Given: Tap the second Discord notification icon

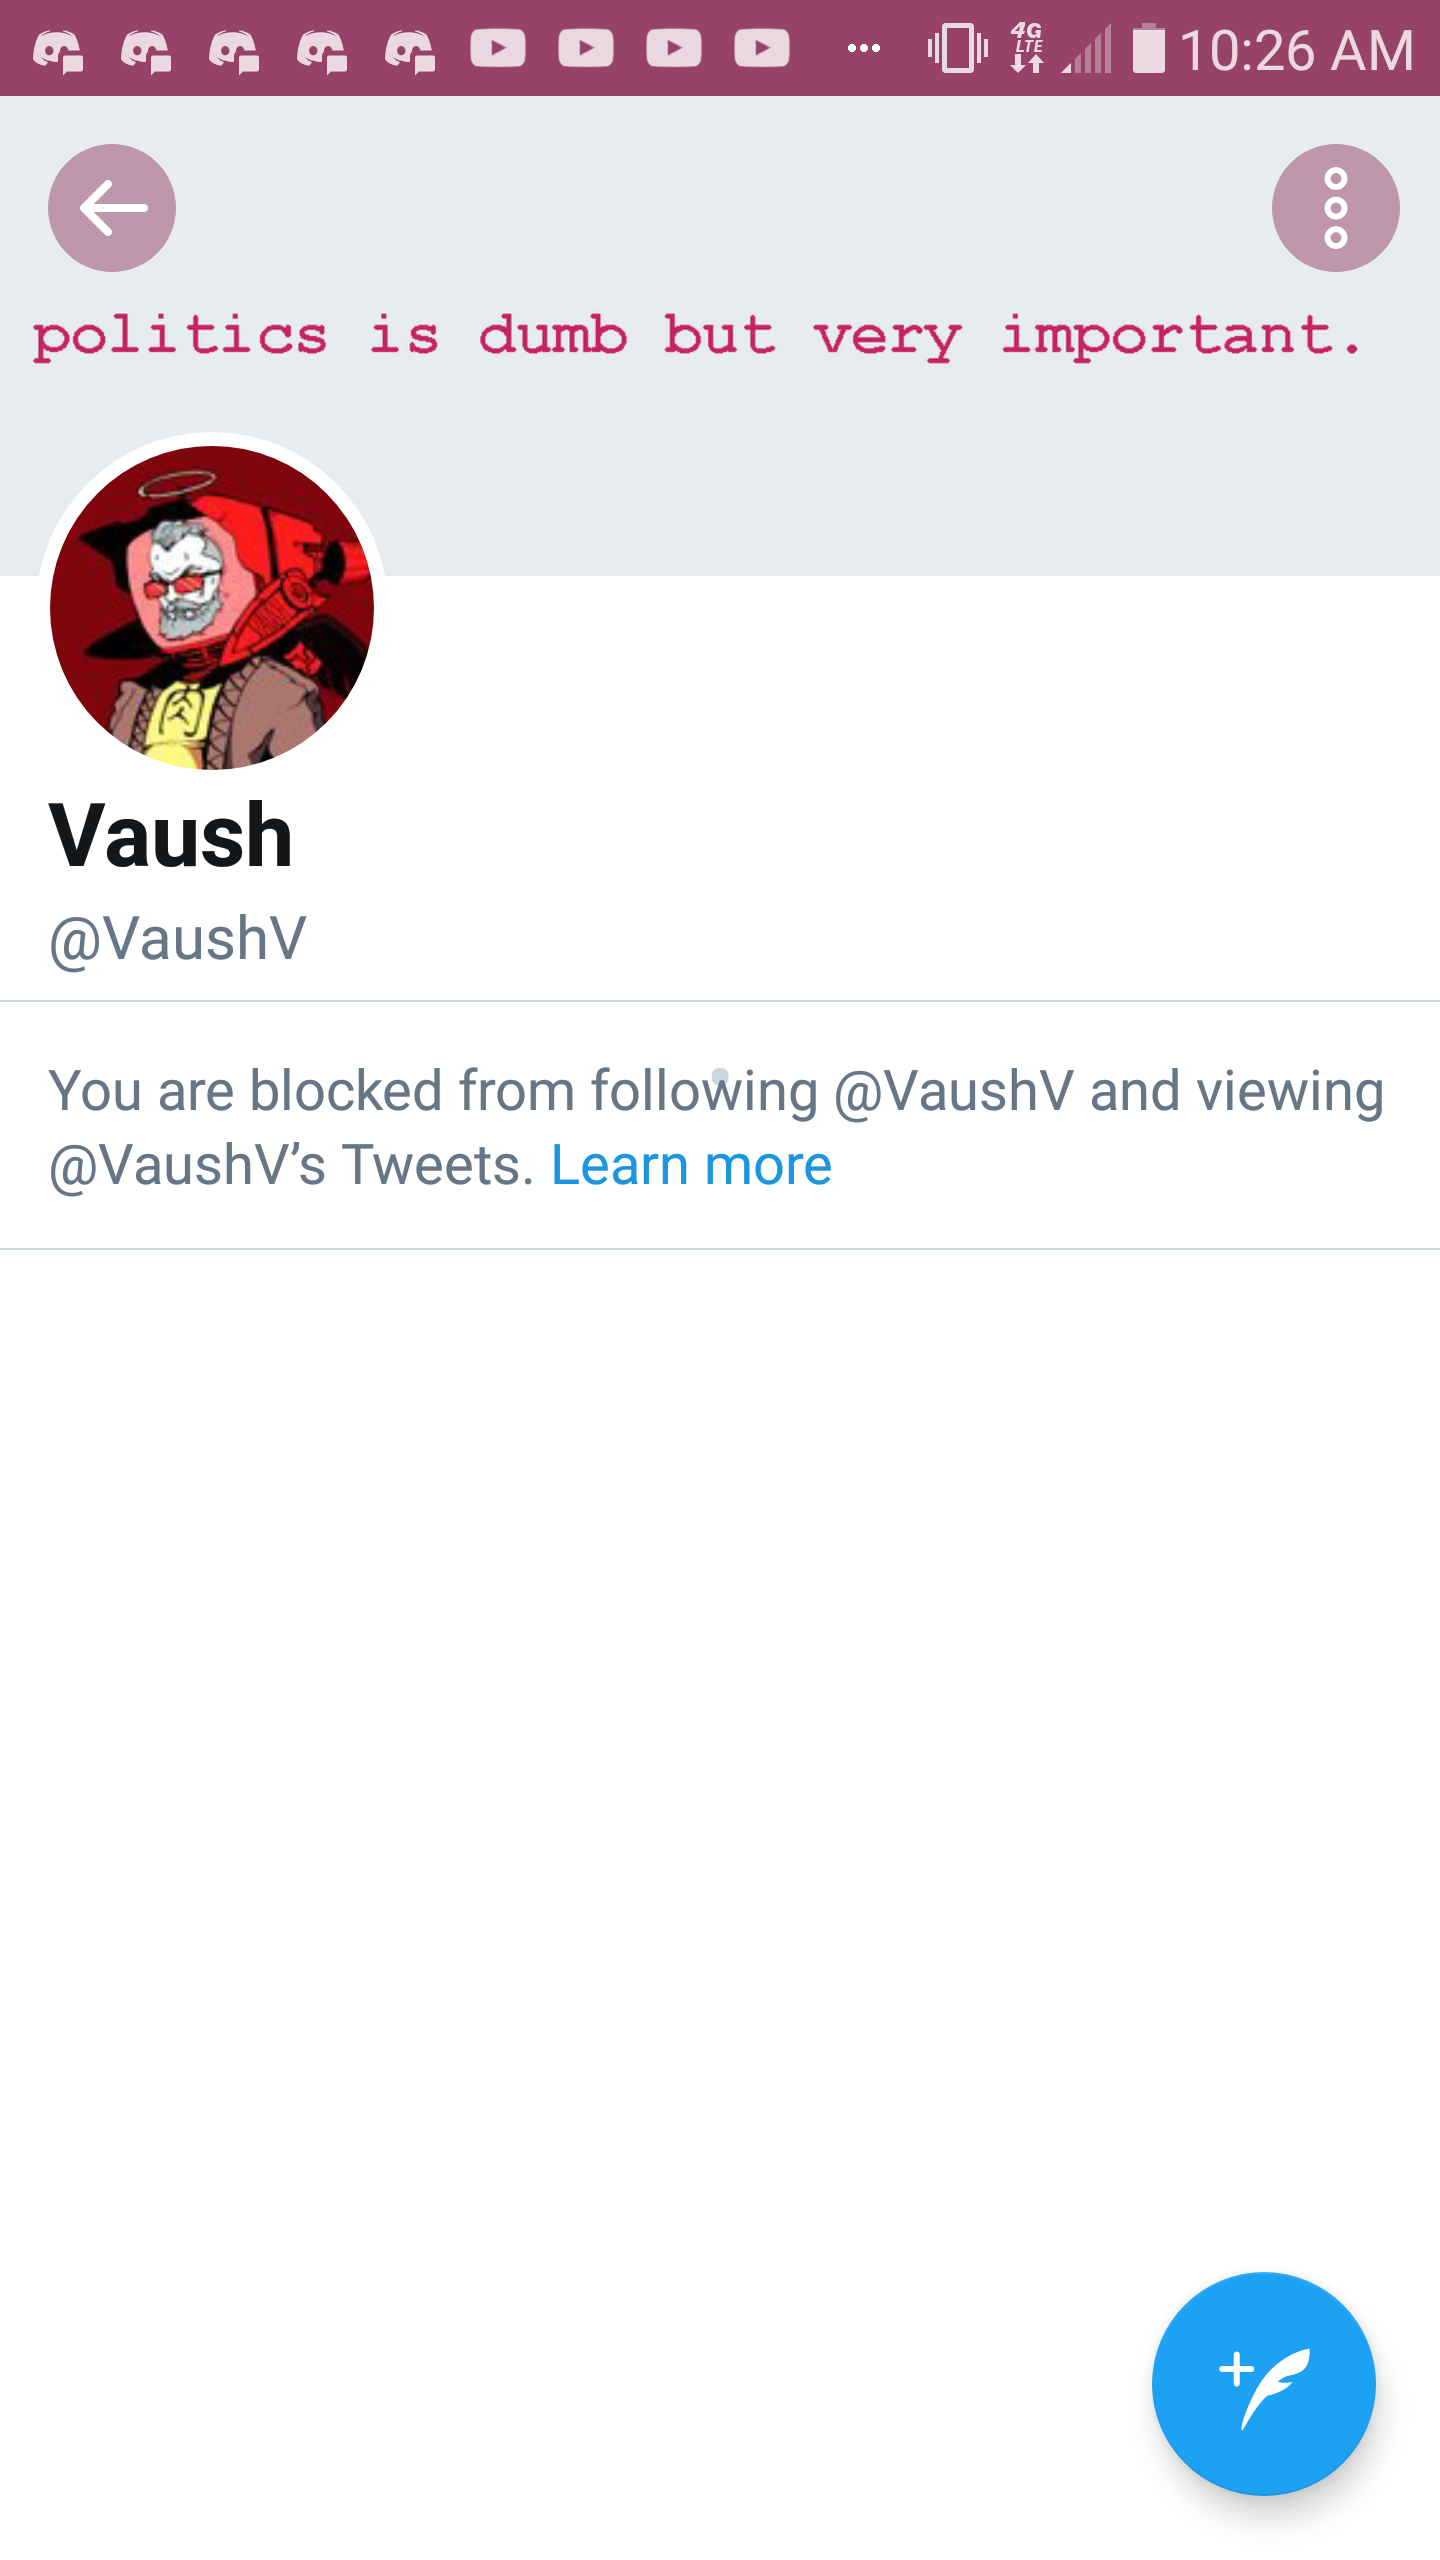Looking at the screenshot, I should click(x=146, y=50).
